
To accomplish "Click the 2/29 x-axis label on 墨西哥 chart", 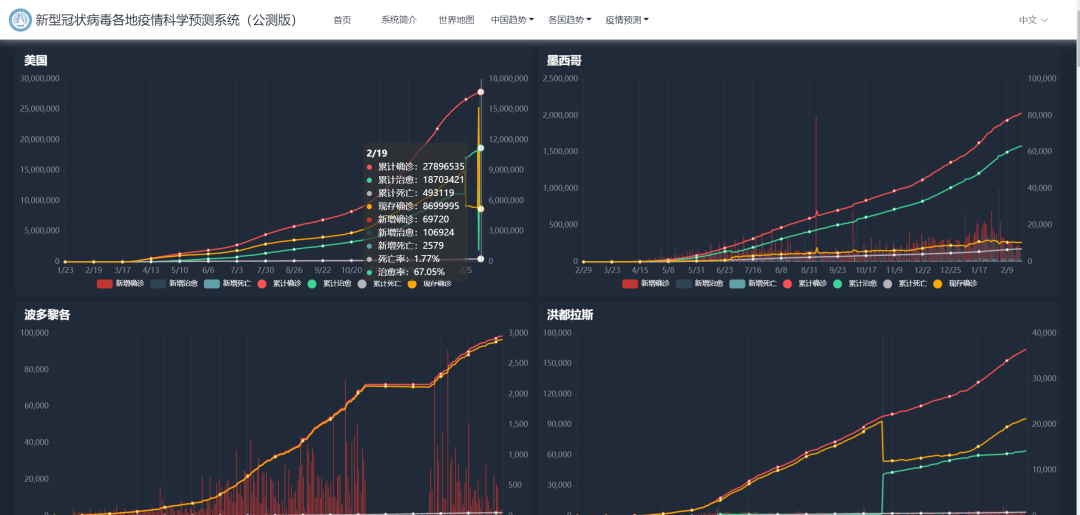I will 583,271.
